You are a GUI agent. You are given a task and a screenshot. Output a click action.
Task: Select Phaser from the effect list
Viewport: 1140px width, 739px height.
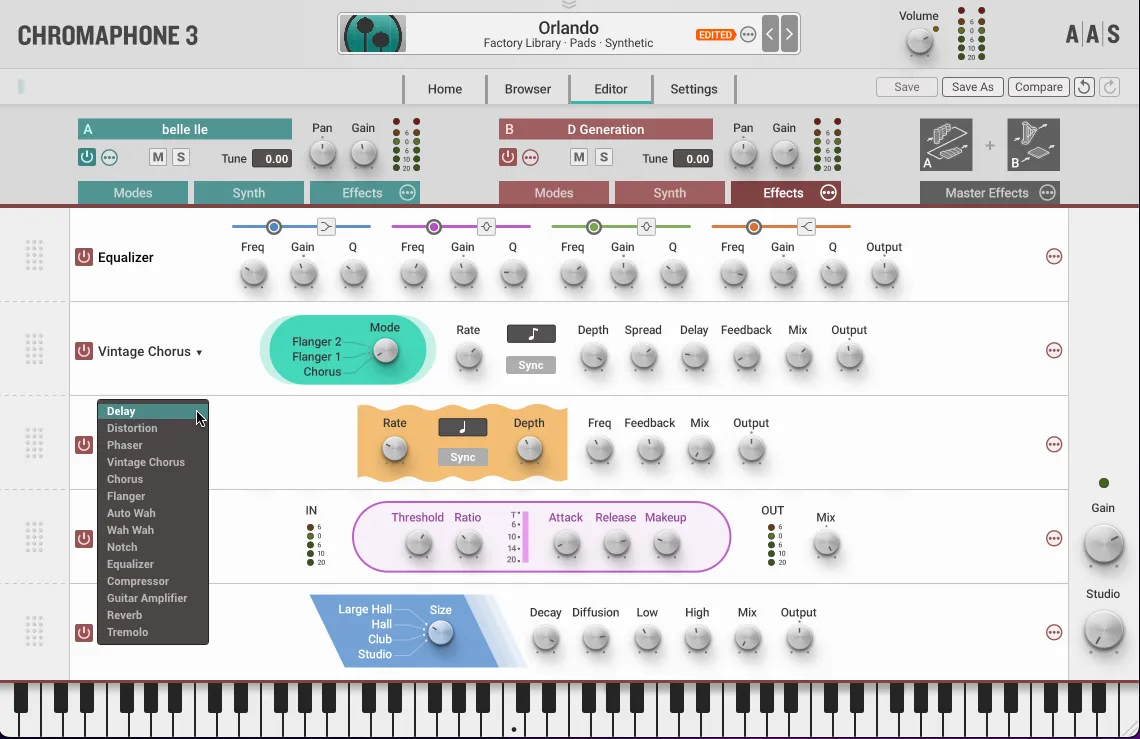[x=127, y=444]
